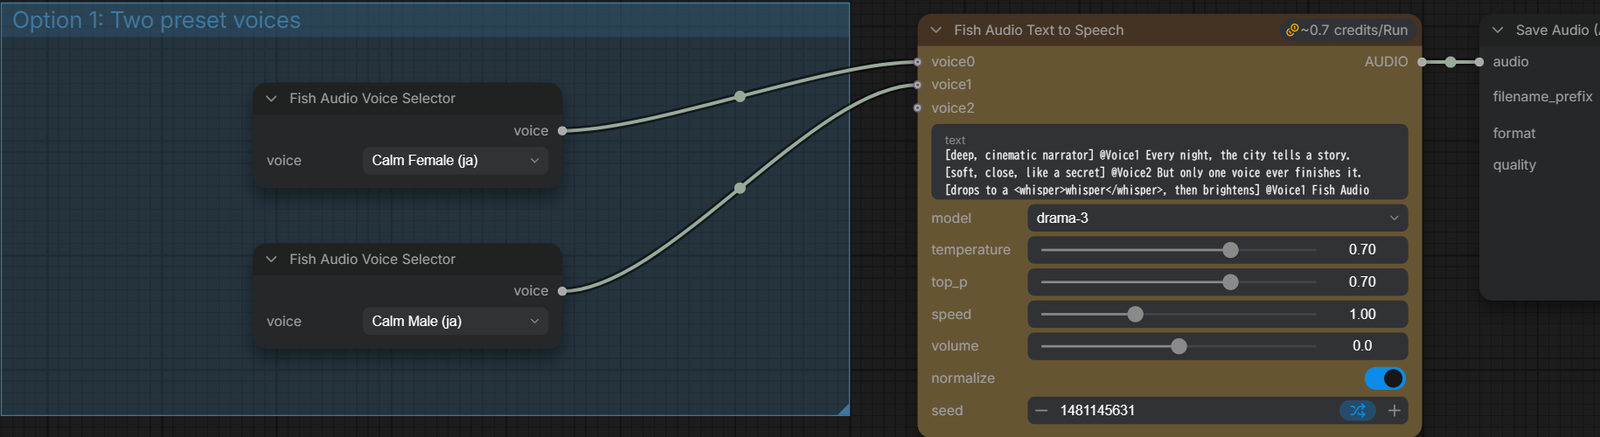Click the midpoint dot on the voice0 link
The width and height of the screenshot is (1600, 437).
(740, 96)
